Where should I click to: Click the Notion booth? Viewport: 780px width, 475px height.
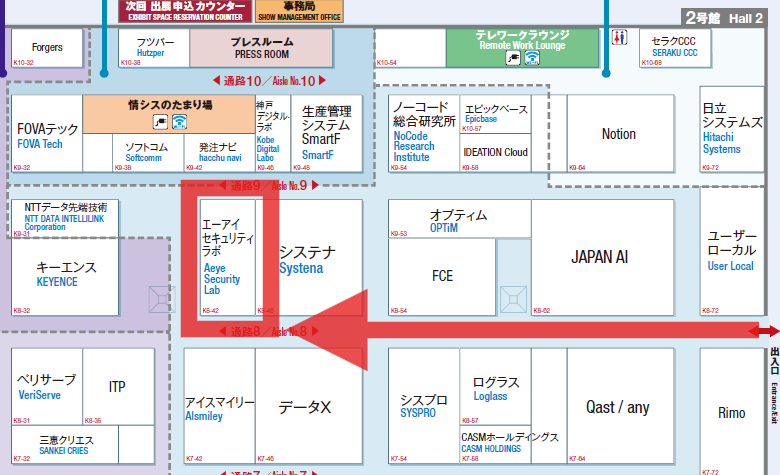(x=618, y=134)
